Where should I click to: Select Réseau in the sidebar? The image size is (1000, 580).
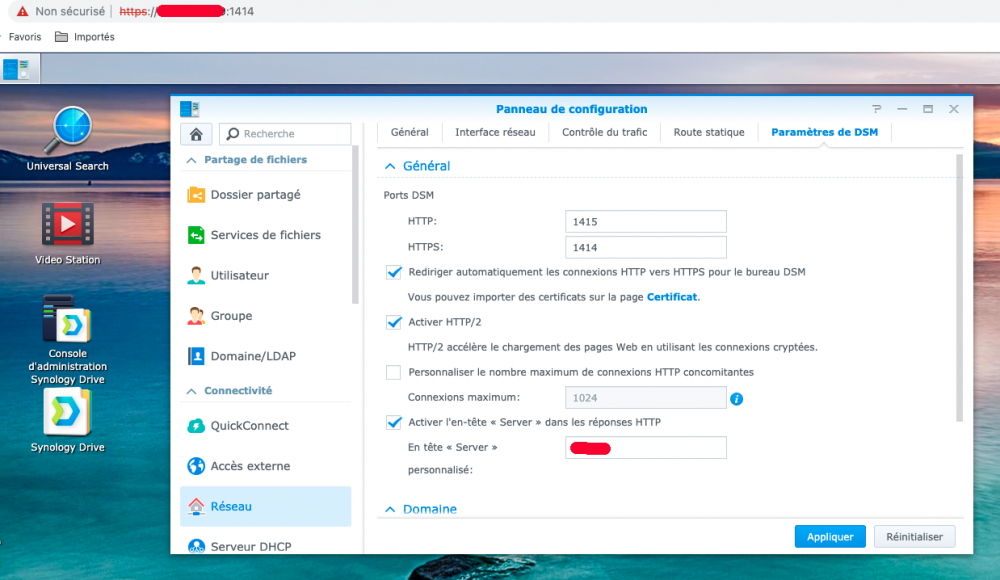(x=265, y=506)
